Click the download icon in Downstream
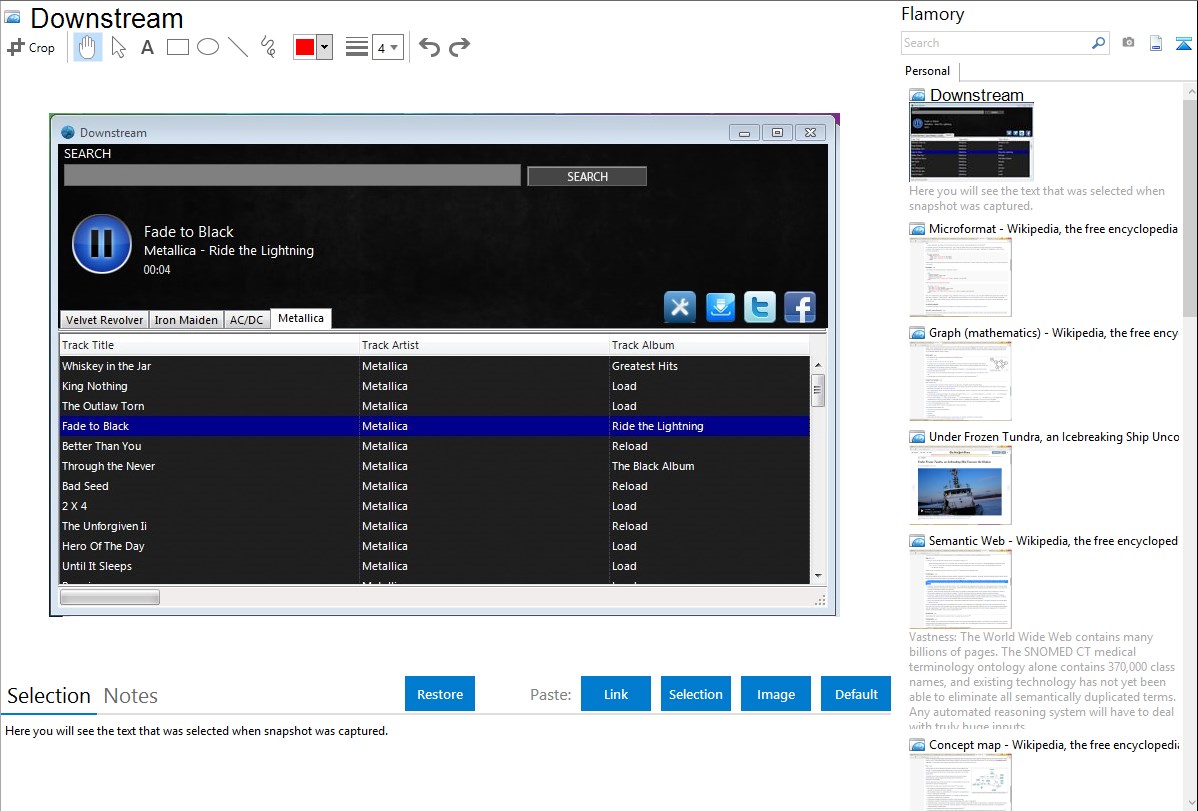Image resolution: width=1198 pixels, height=811 pixels. 720,307
